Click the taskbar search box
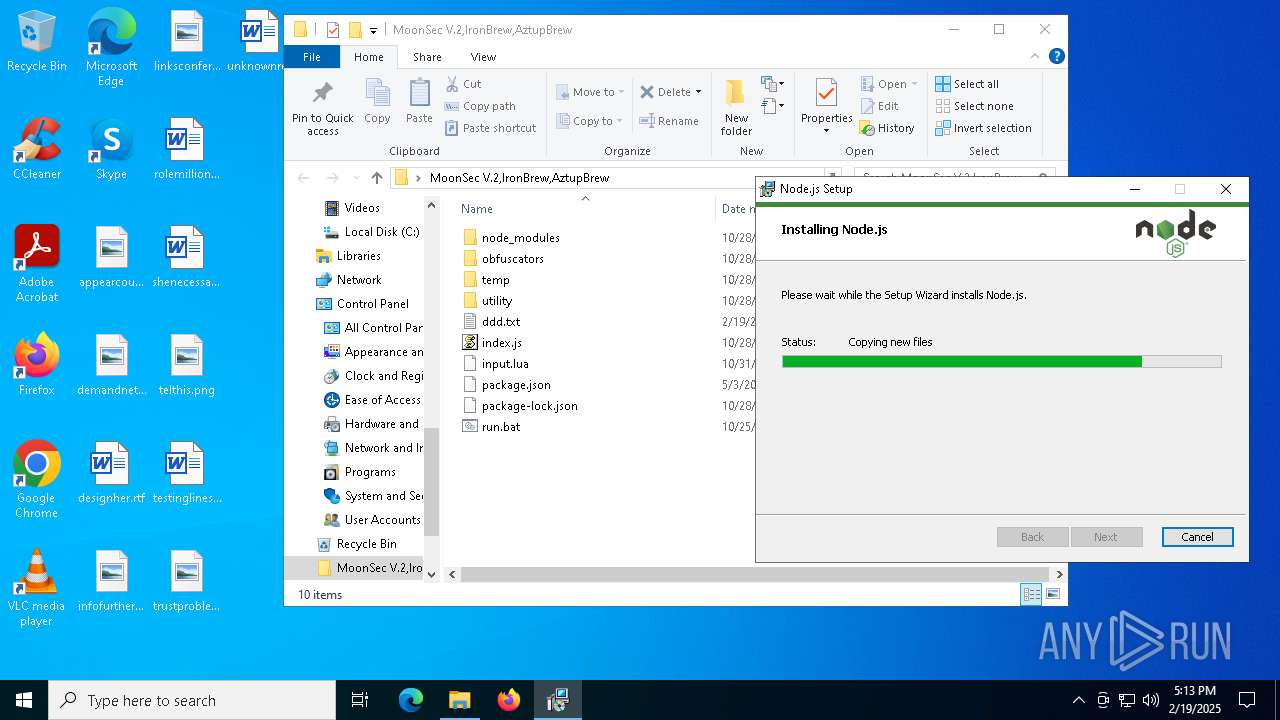 point(192,700)
